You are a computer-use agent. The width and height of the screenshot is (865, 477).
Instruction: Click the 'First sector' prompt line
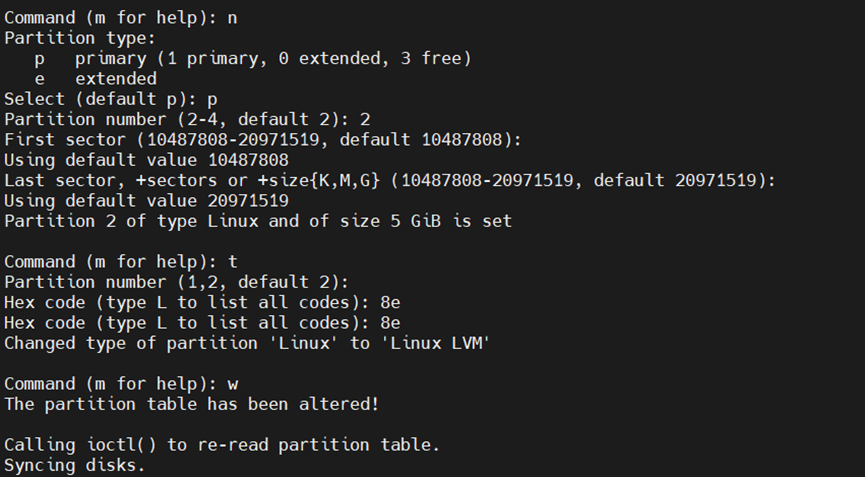[263, 139]
